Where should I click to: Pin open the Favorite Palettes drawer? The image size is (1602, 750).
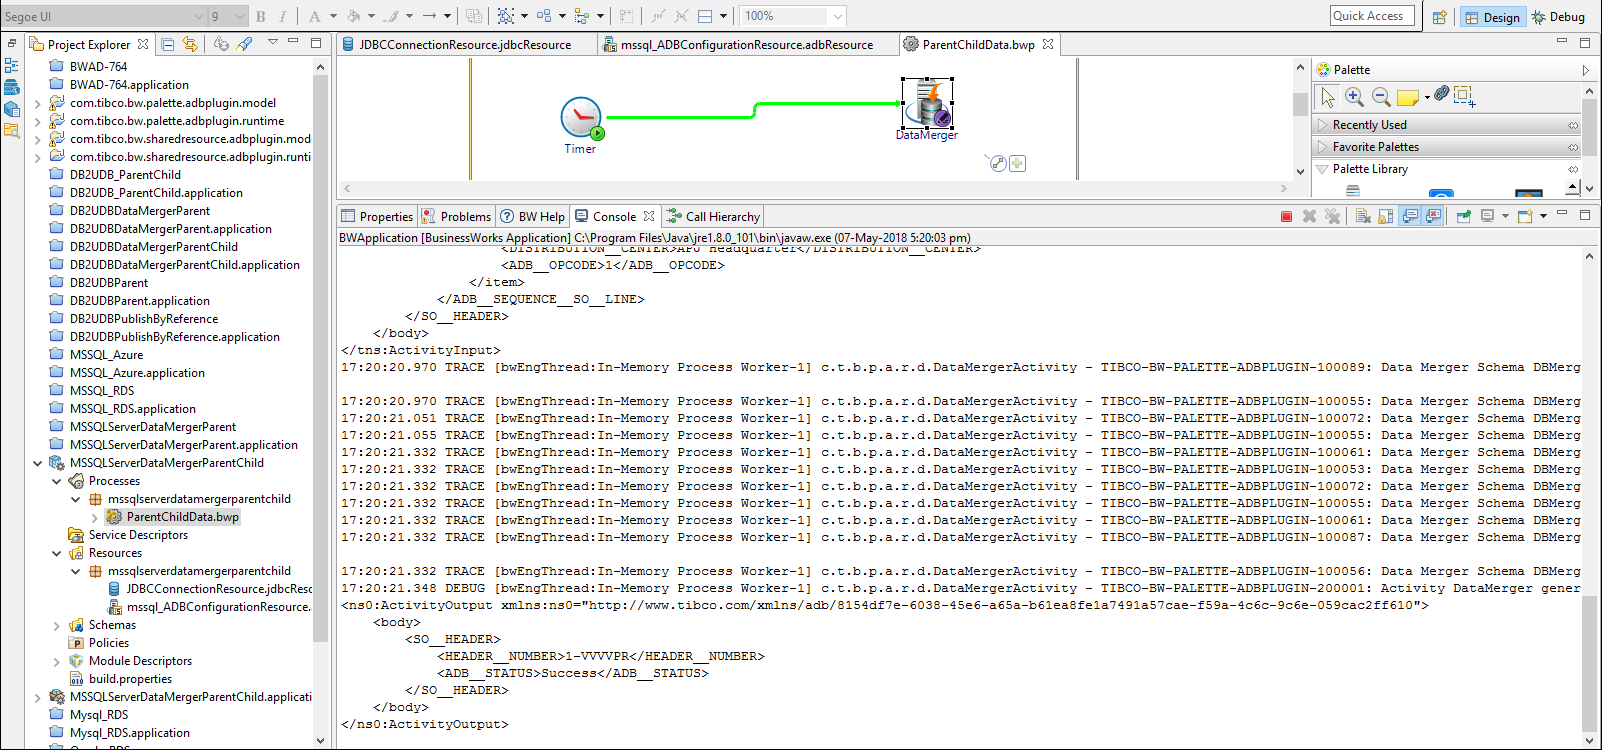click(1573, 148)
